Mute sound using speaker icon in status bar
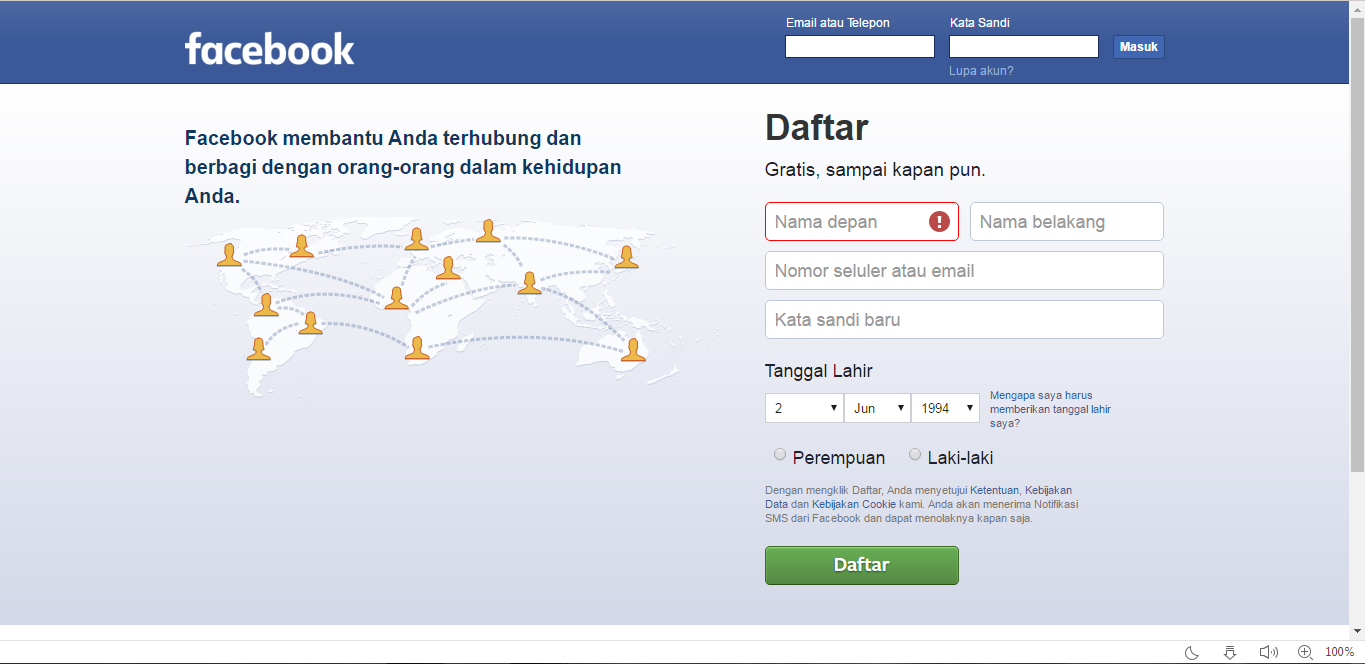1365x664 pixels. 1268,652
